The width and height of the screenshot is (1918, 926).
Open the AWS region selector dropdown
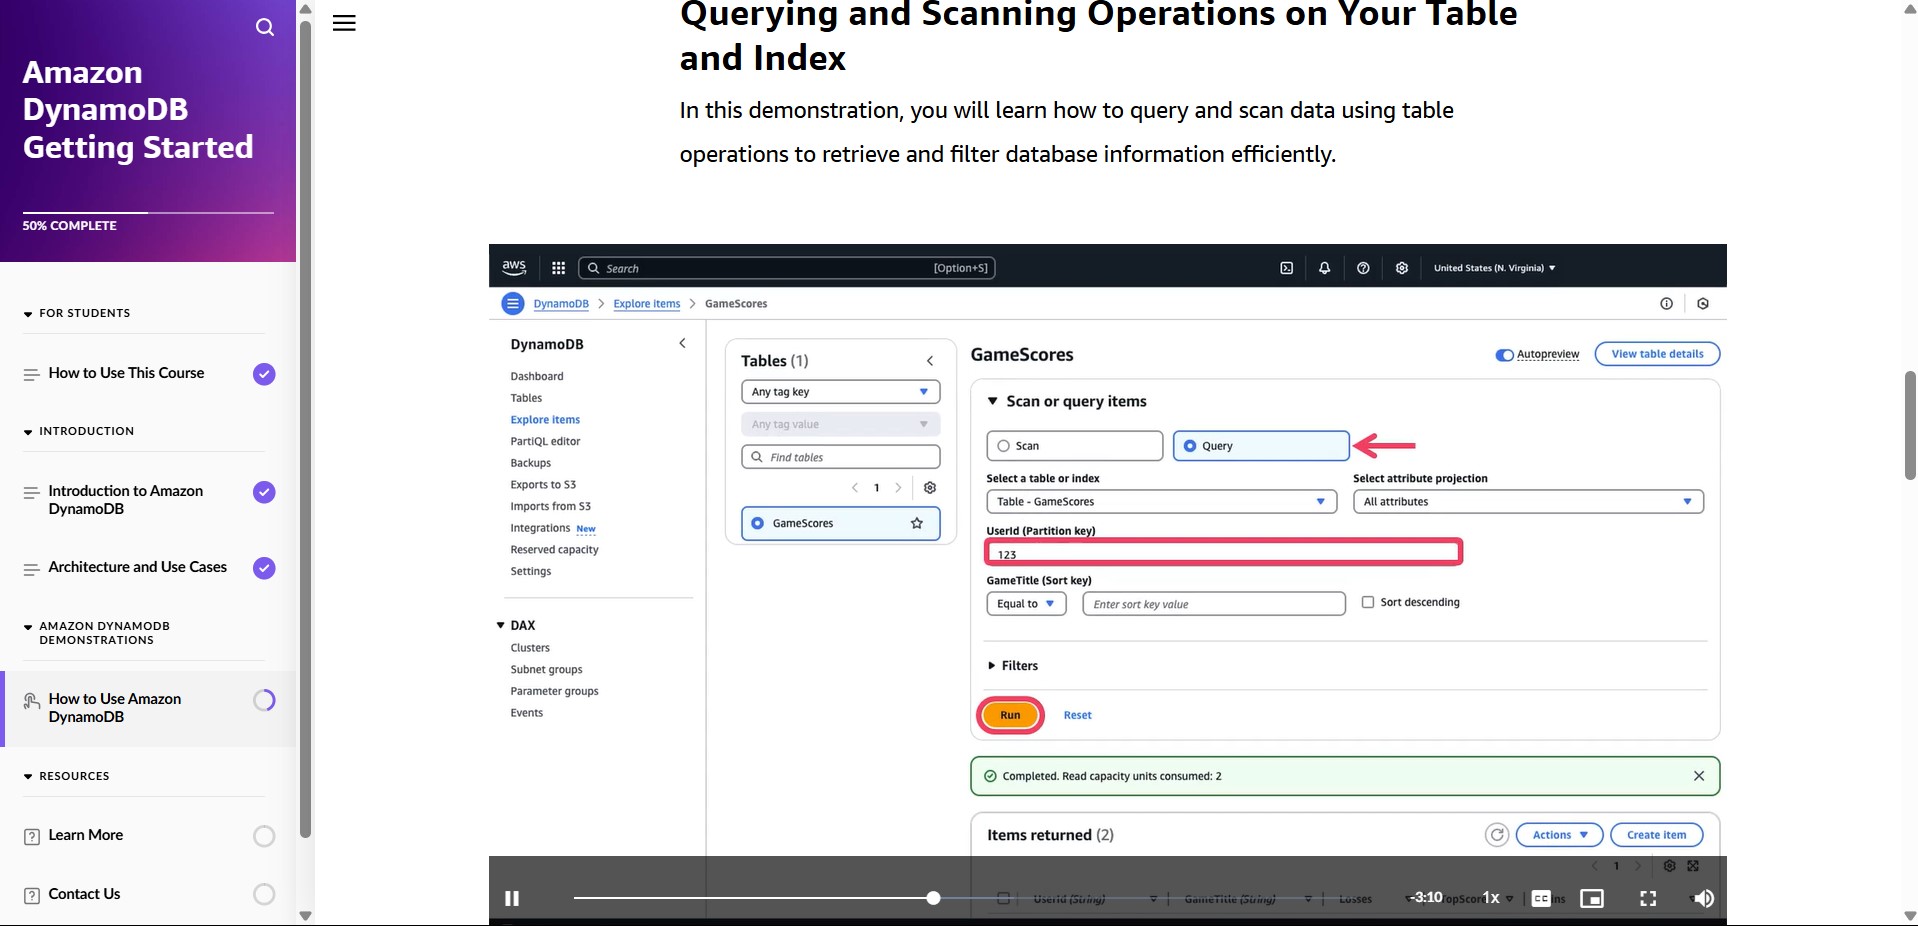pyautogui.click(x=1494, y=268)
